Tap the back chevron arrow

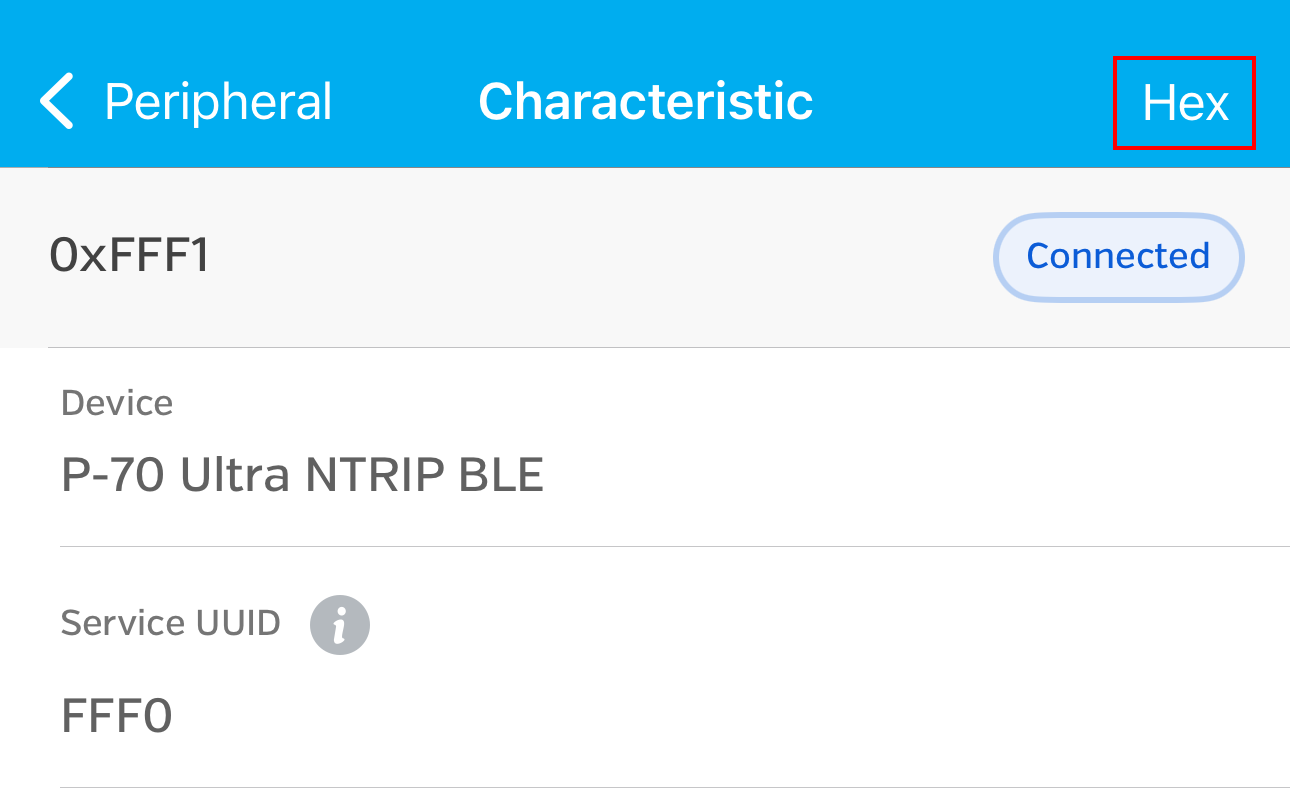[x=57, y=102]
